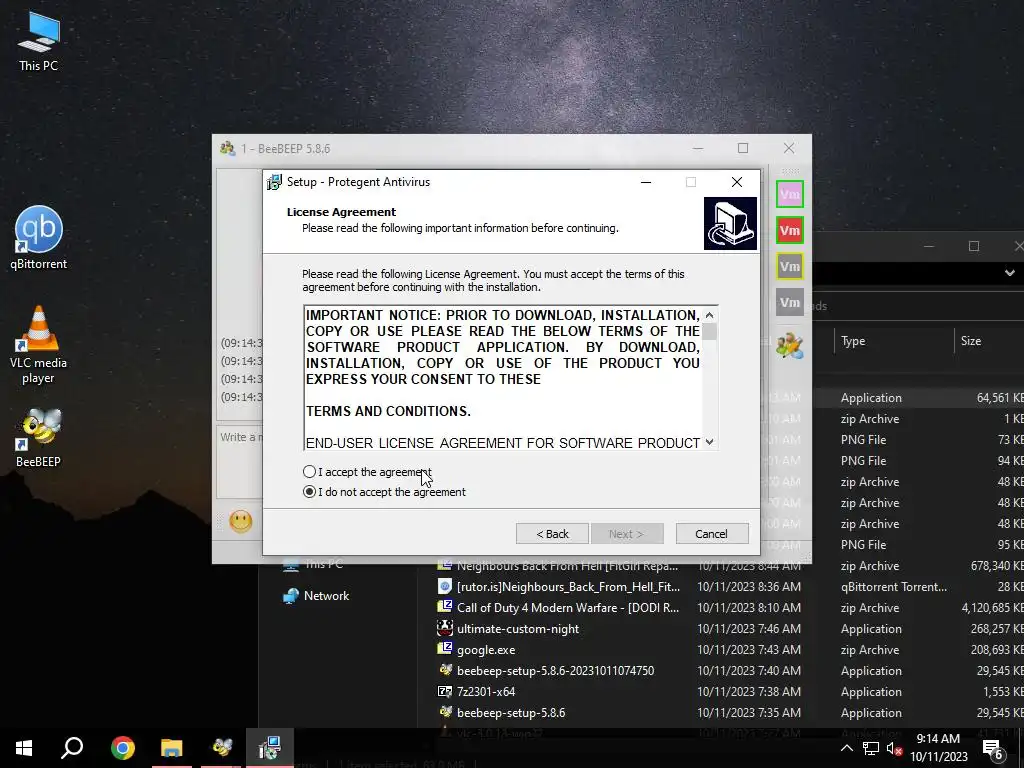Click the BeeBEEP title bar bee icon
The width and height of the screenshot is (1024, 768).
coord(227,148)
